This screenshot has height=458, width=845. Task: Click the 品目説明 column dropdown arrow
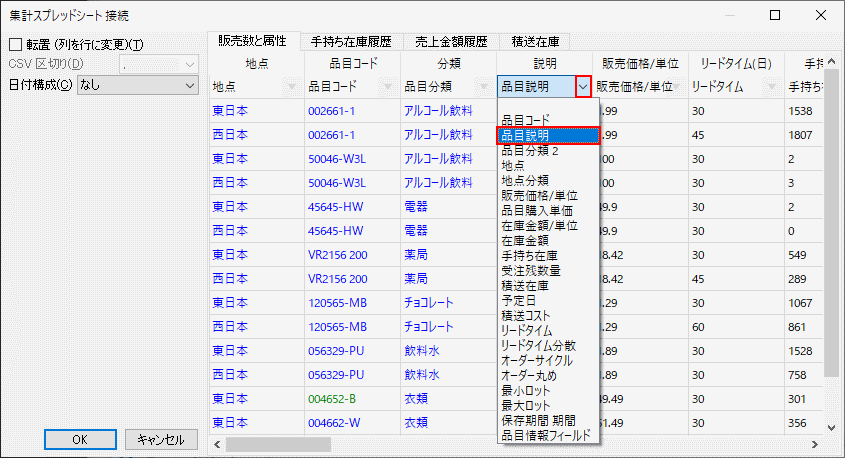point(583,87)
